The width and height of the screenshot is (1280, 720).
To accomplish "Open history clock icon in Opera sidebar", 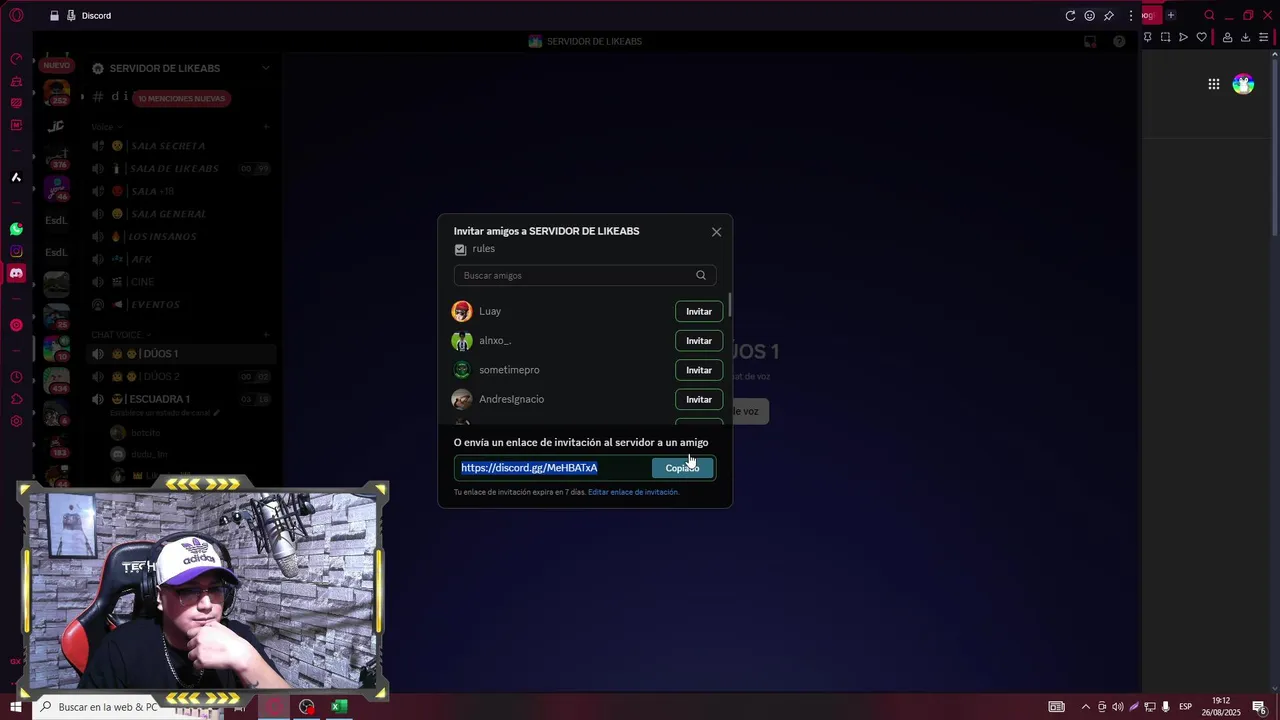I will click(16, 377).
